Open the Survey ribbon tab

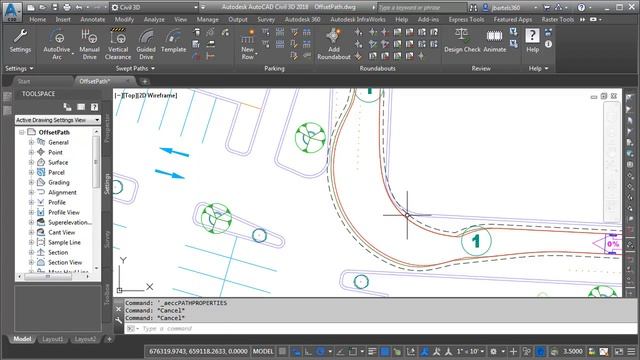266,20
